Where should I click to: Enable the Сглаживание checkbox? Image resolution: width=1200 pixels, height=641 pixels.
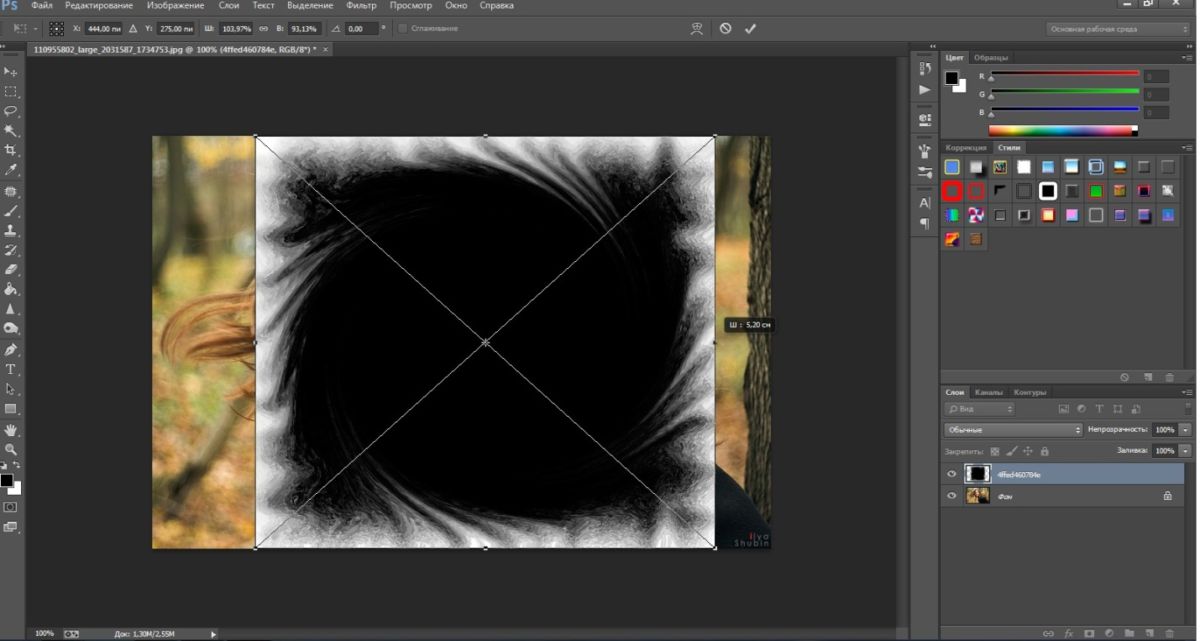[404, 28]
